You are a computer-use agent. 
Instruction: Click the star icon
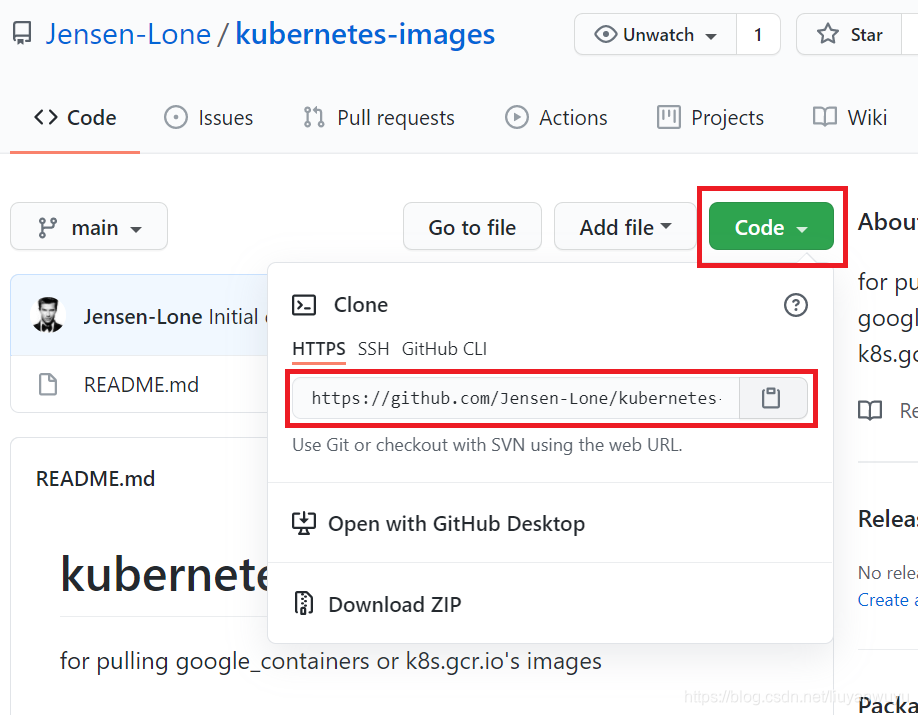(x=828, y=34)
